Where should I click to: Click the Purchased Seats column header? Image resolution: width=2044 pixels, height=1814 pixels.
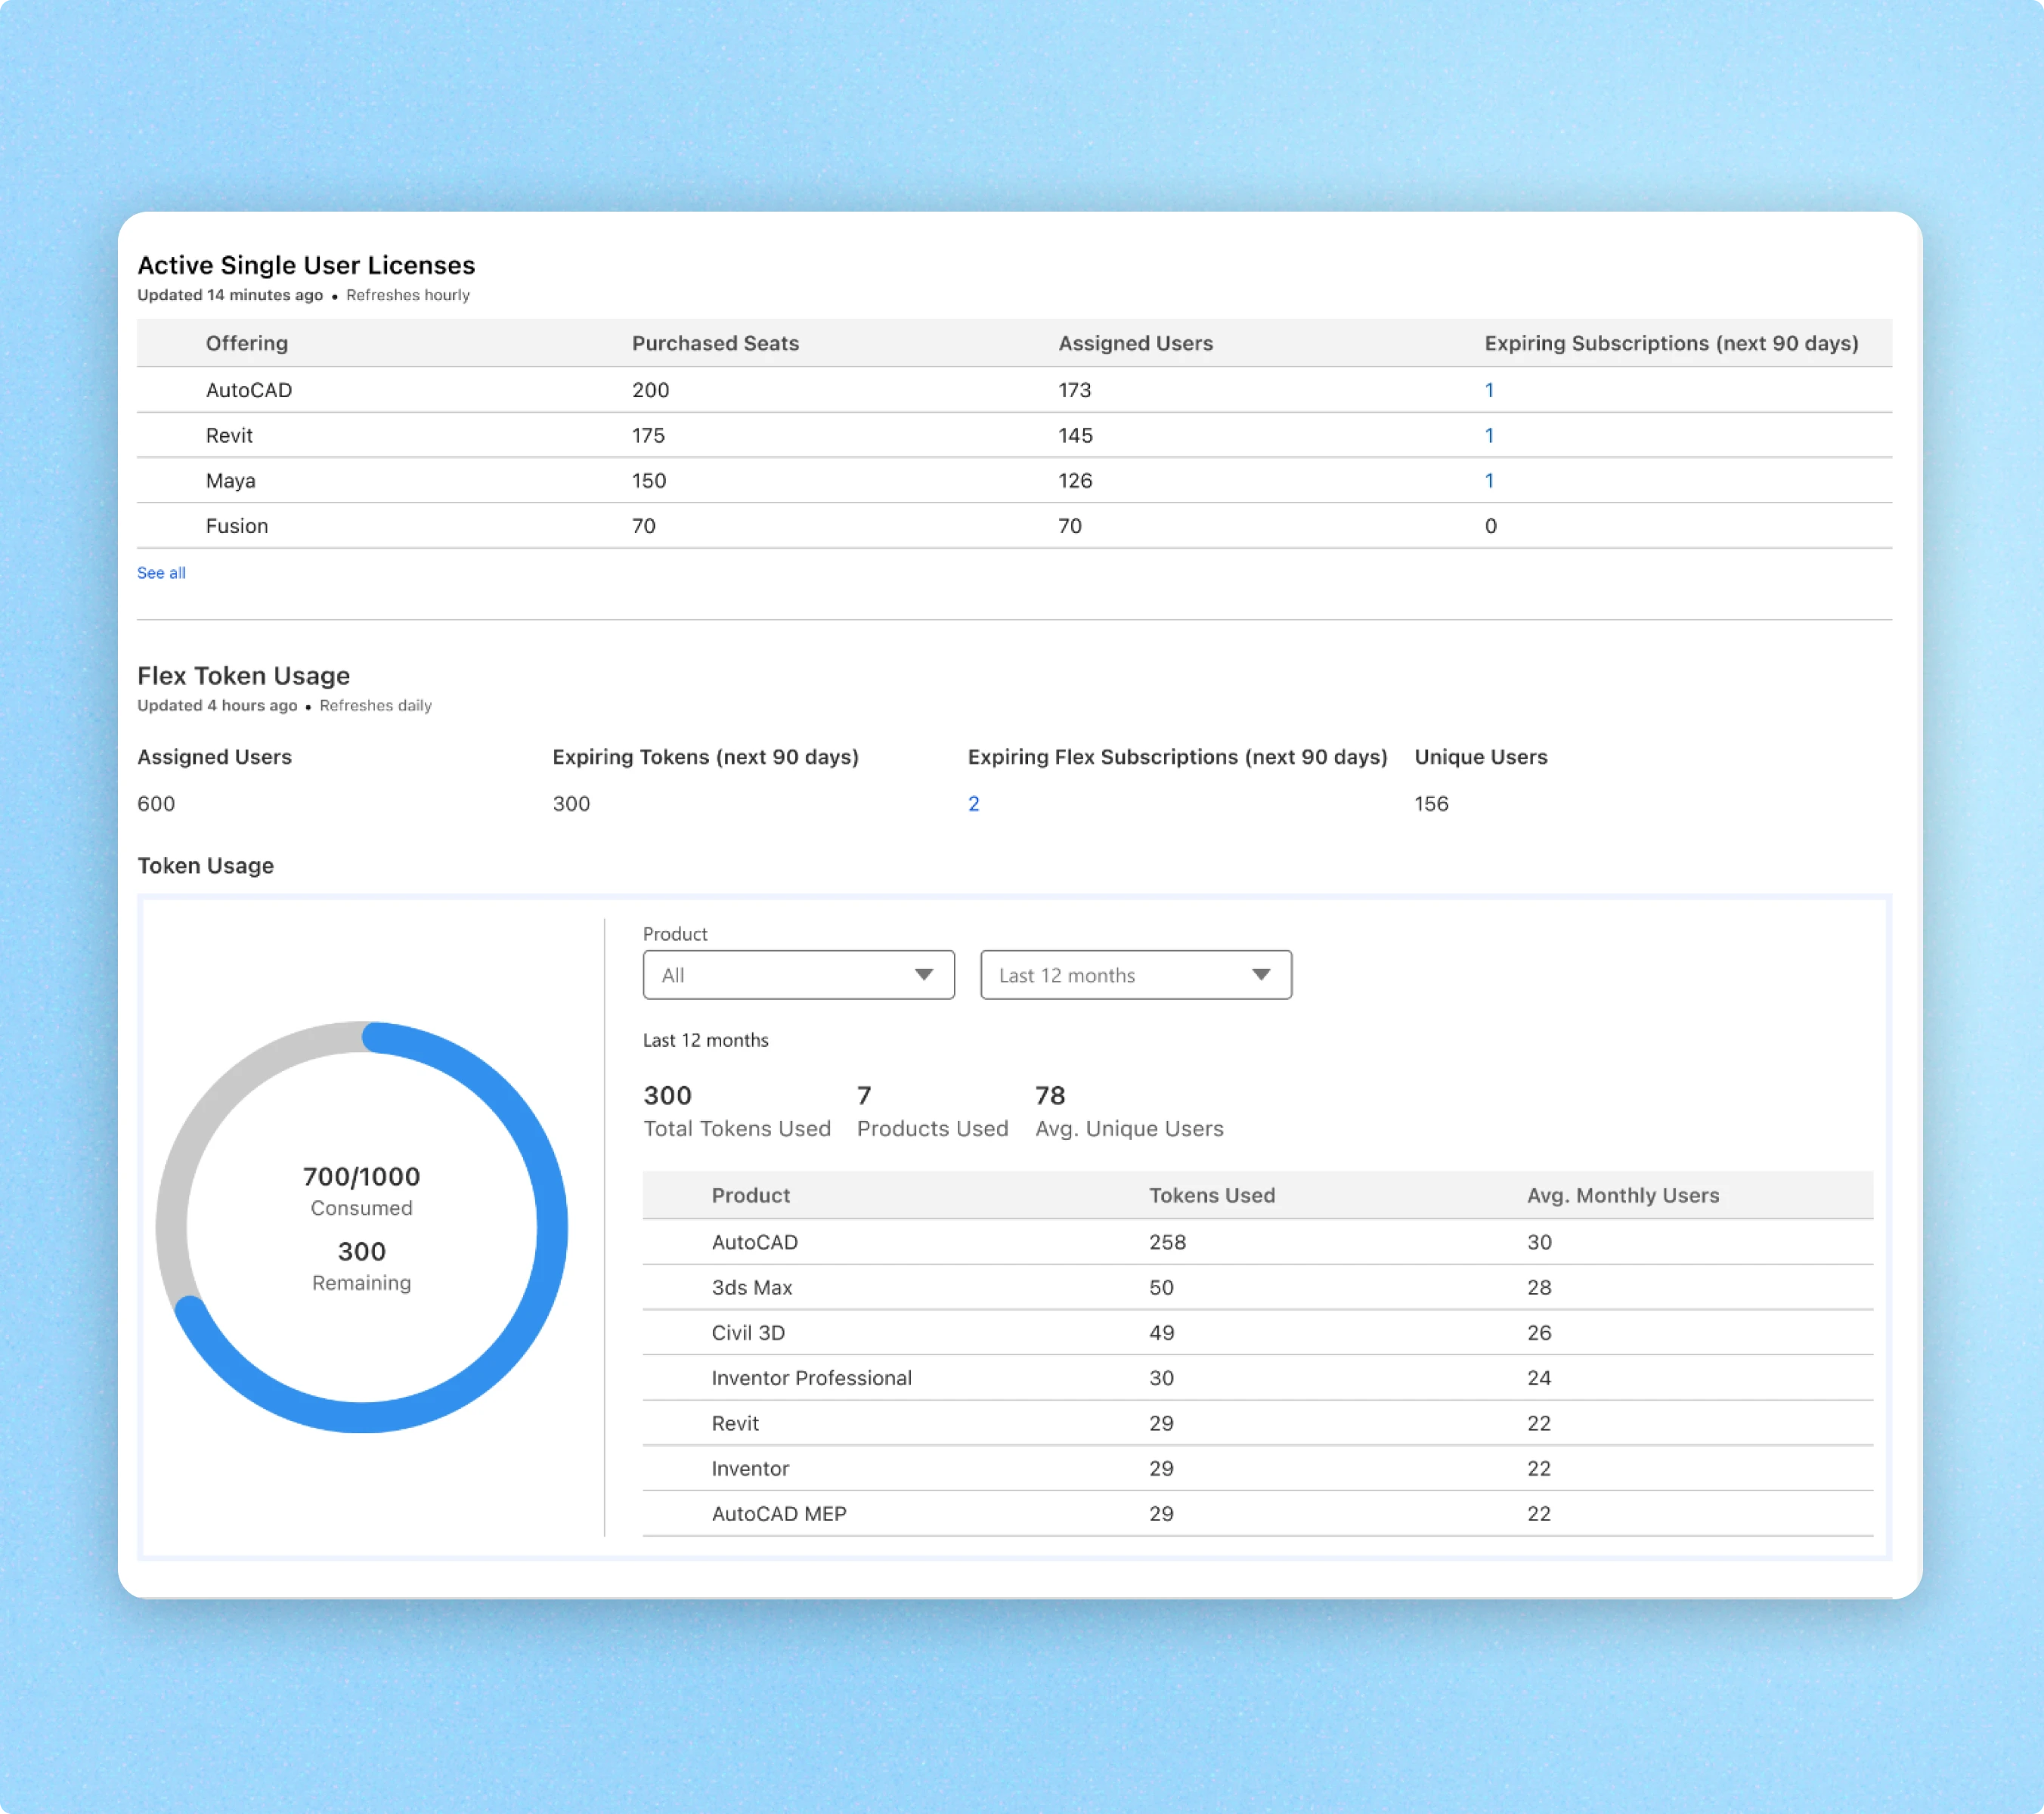[x=715, y=343]
